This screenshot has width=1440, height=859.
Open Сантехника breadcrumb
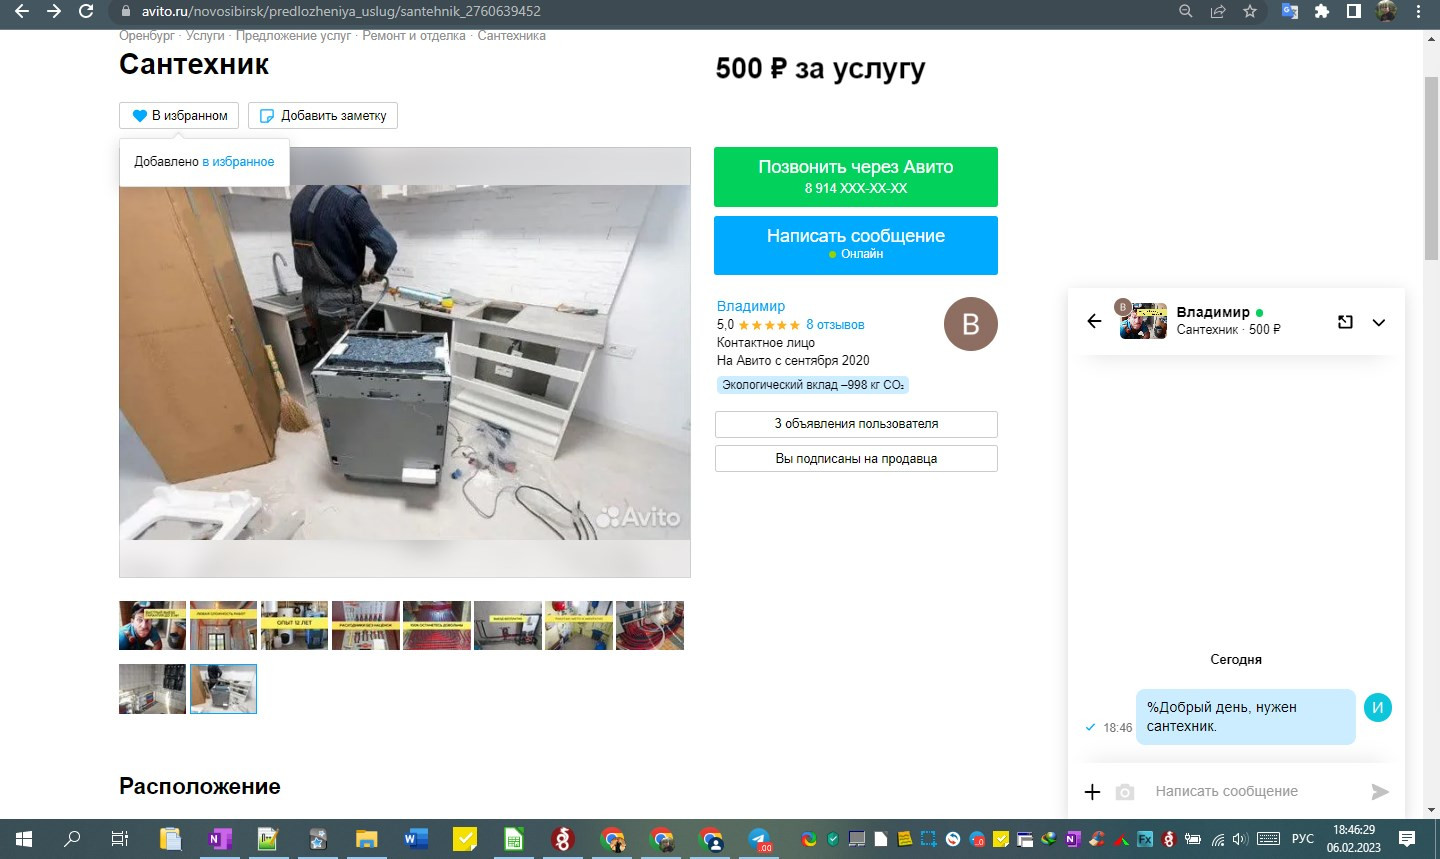click(511, 36)
